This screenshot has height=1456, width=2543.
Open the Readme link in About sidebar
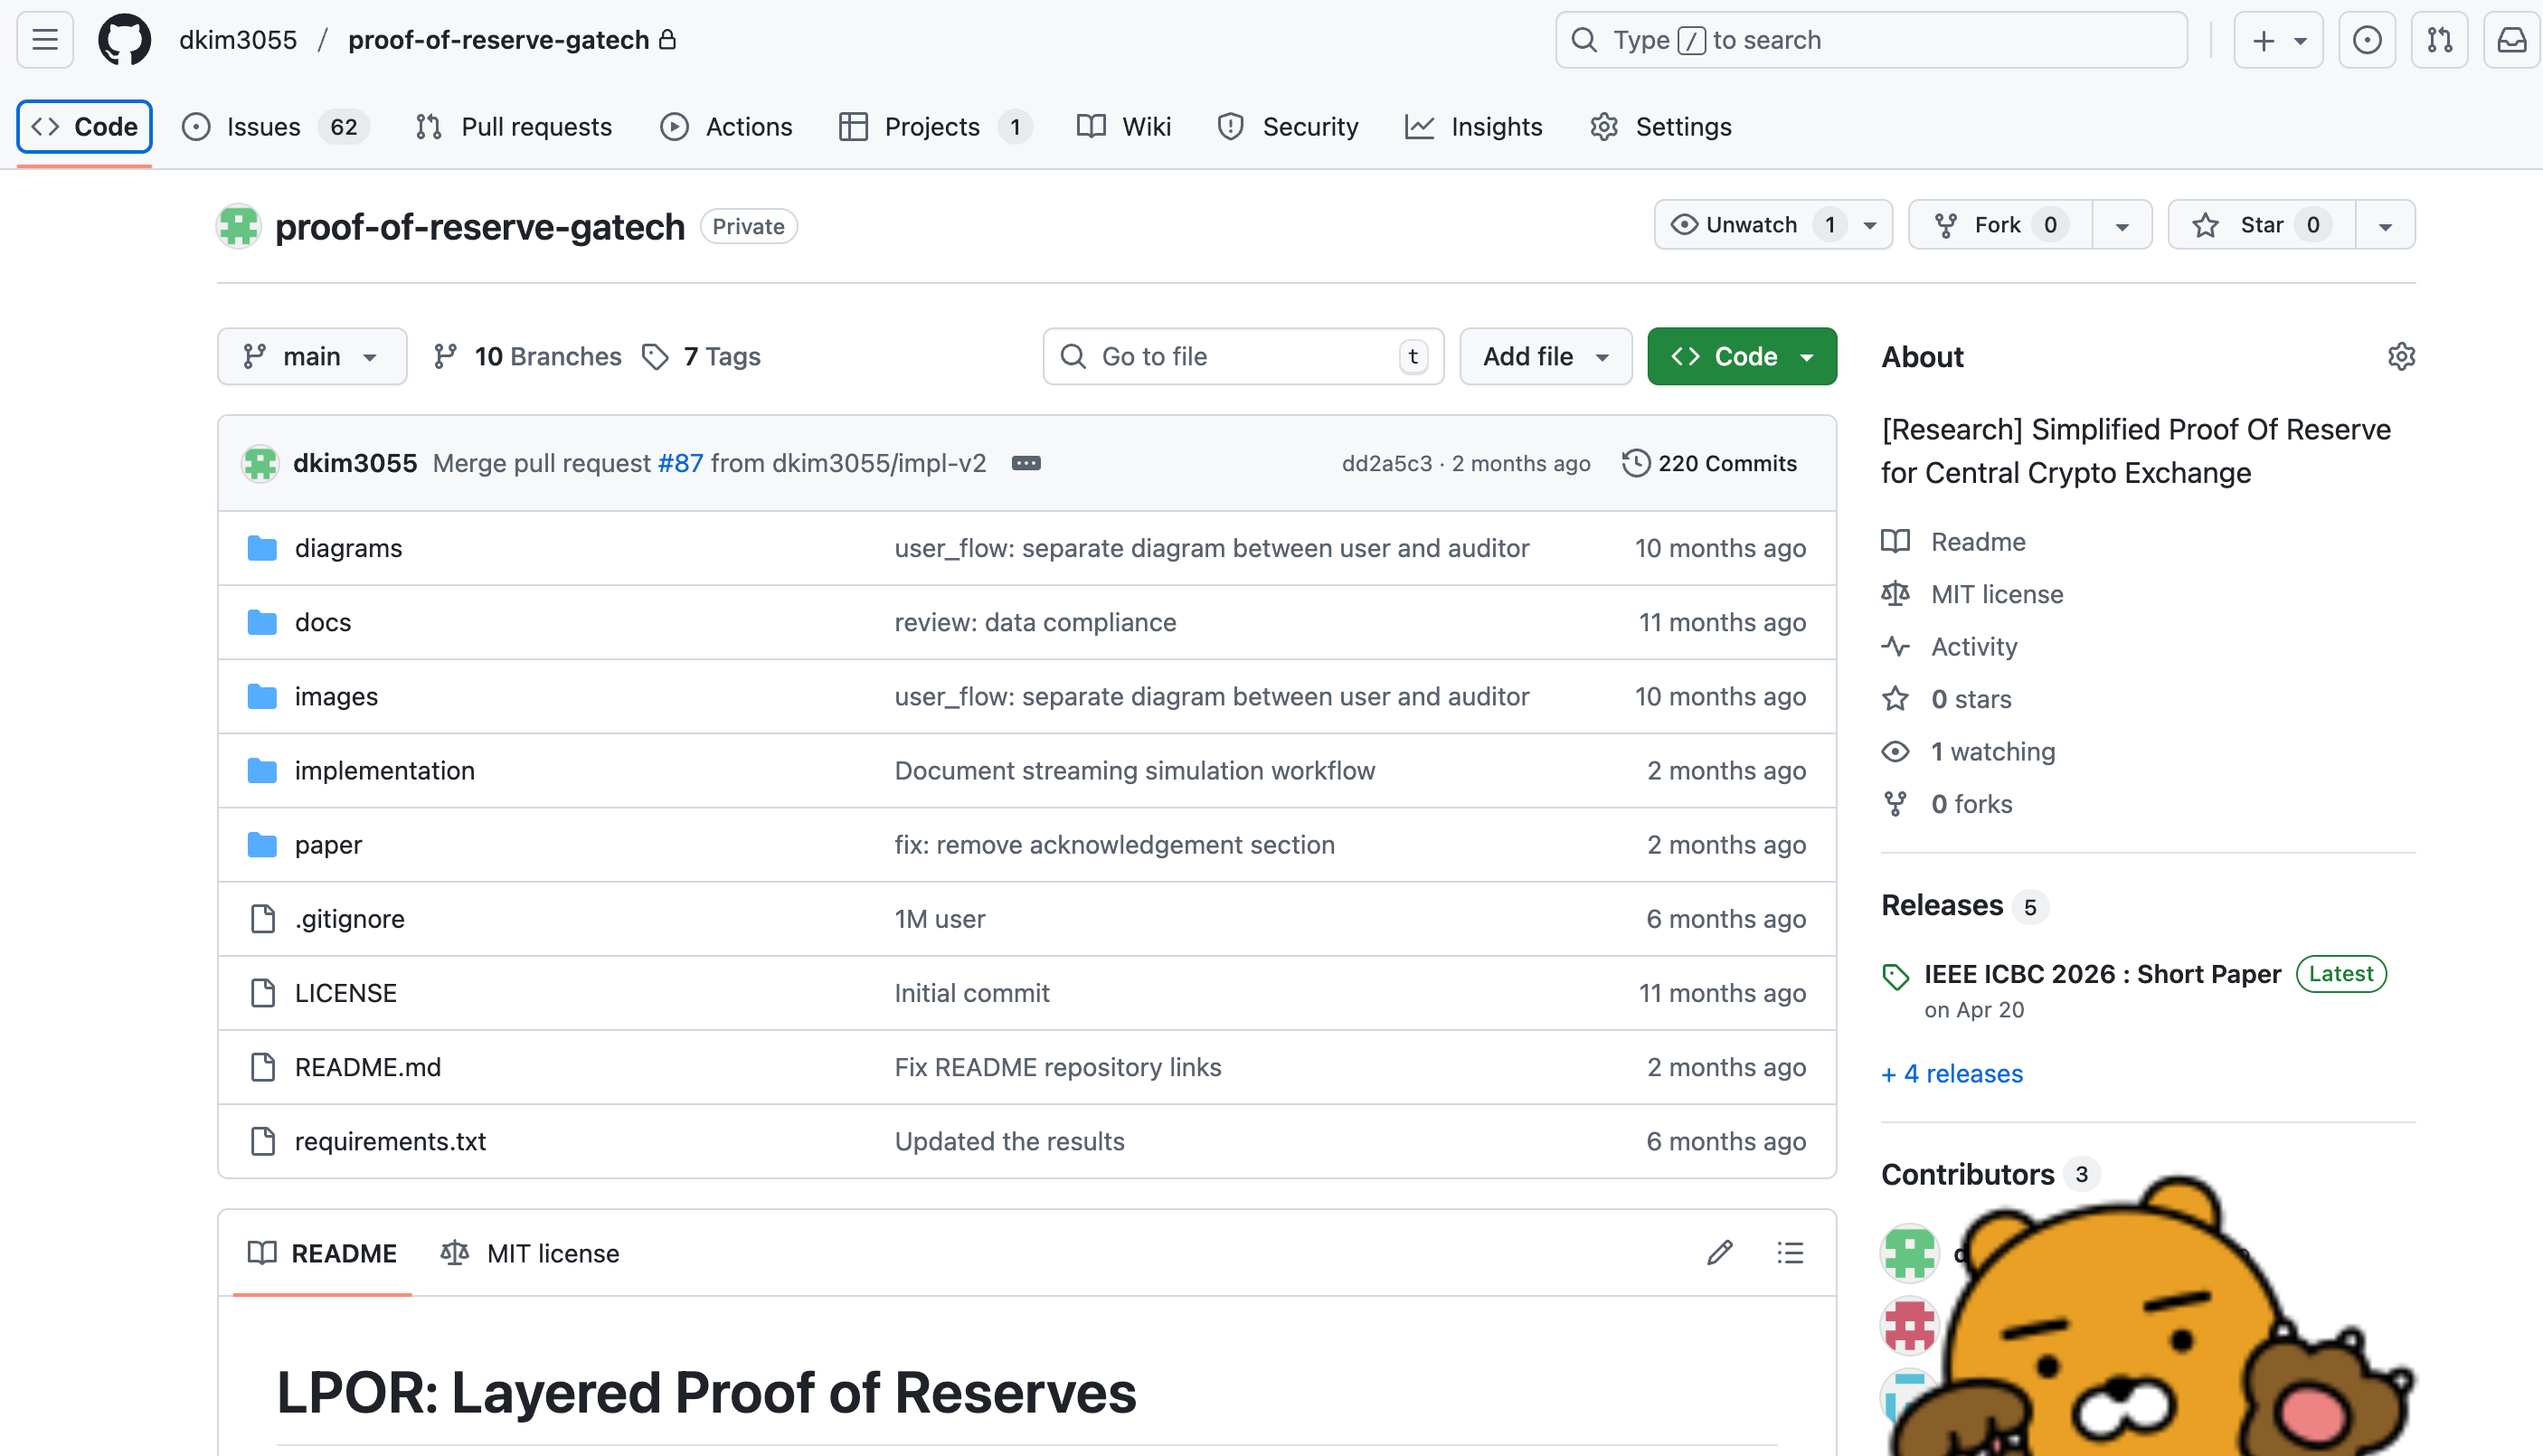[x=1978, y=542]
